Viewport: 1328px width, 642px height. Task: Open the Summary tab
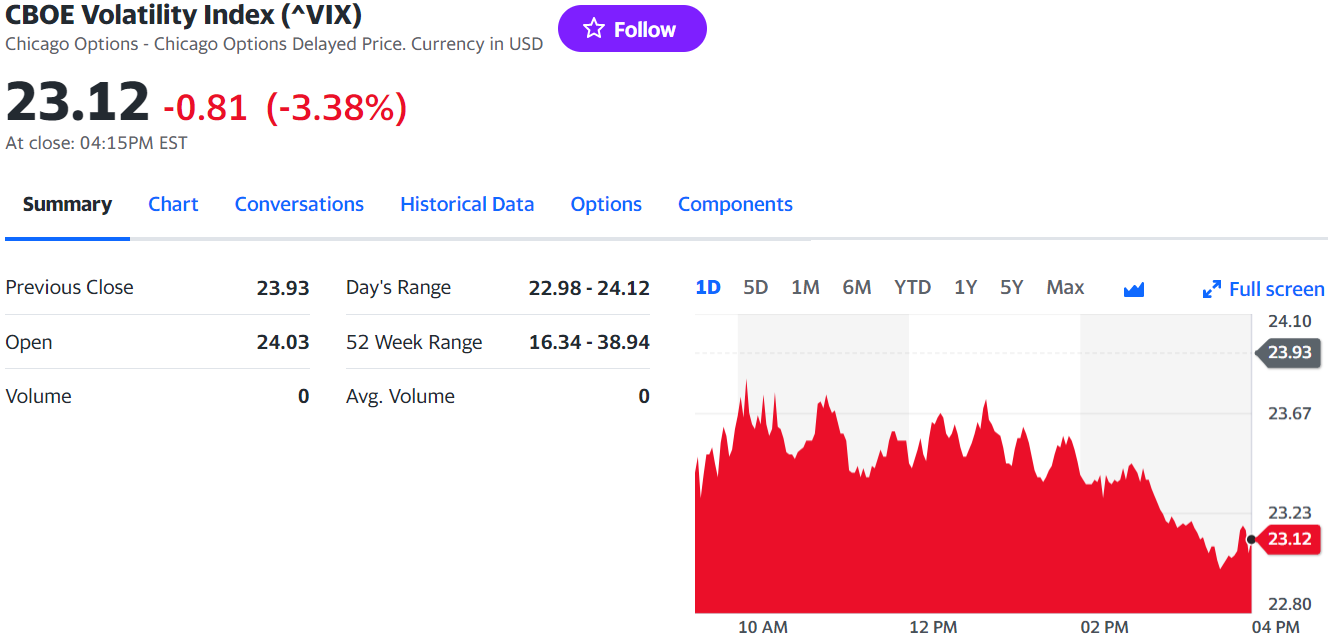pyautogui.click(x=67, y=204)
